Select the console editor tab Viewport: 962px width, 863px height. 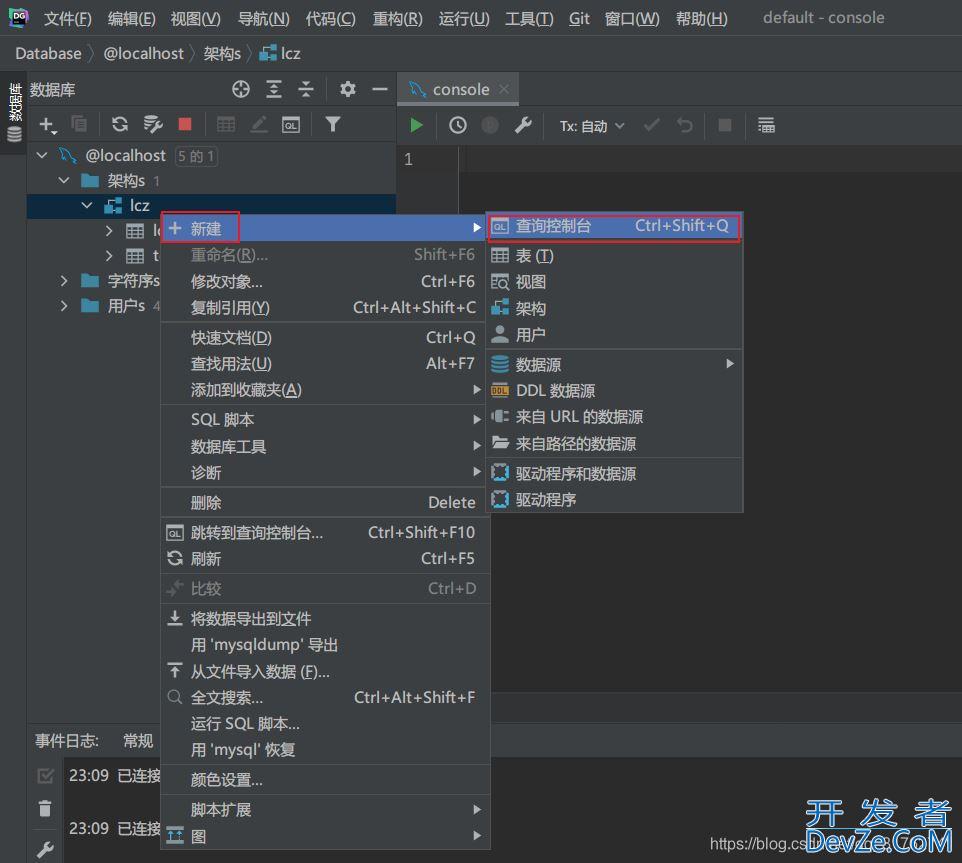(459, 90)
